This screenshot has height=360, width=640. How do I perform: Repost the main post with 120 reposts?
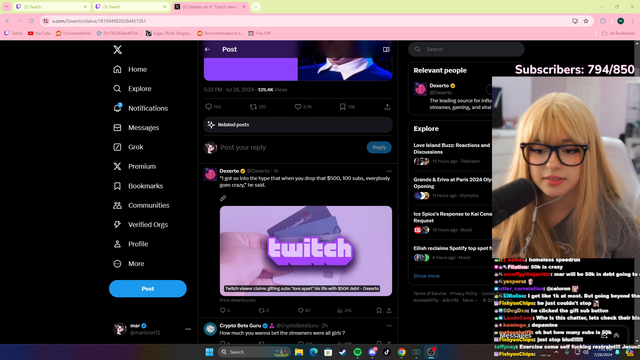pyautogui.click(x=253, y=107)
